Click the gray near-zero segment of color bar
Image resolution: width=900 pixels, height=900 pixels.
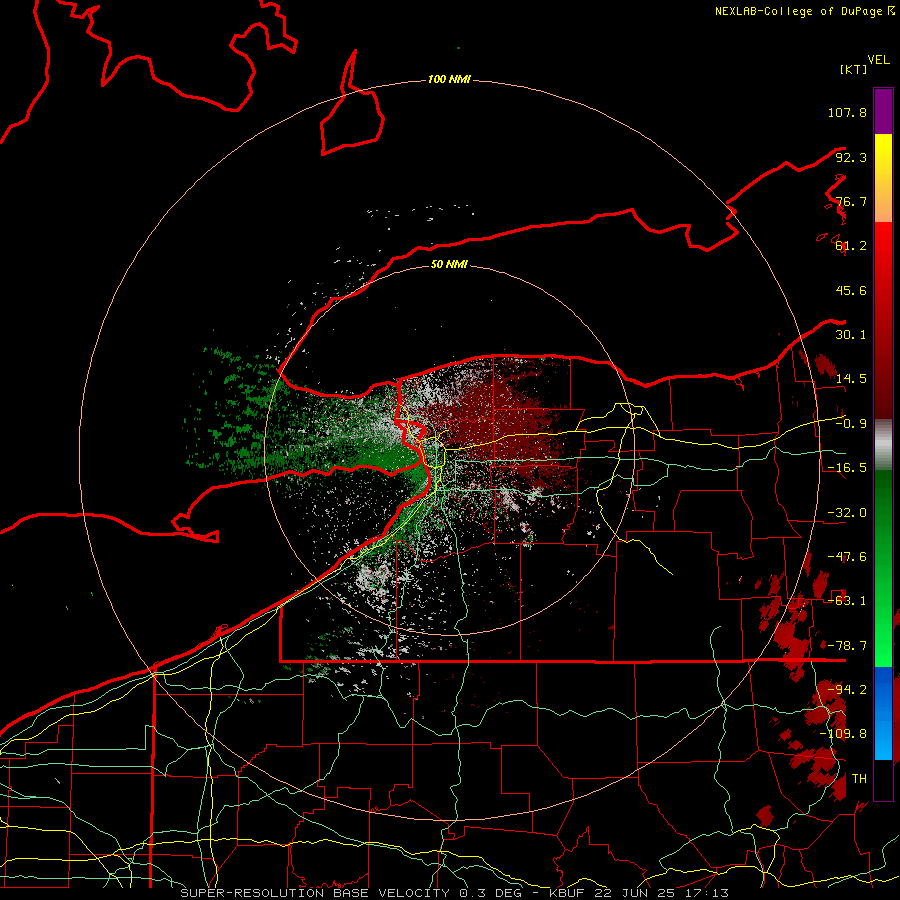pos(883,445)
